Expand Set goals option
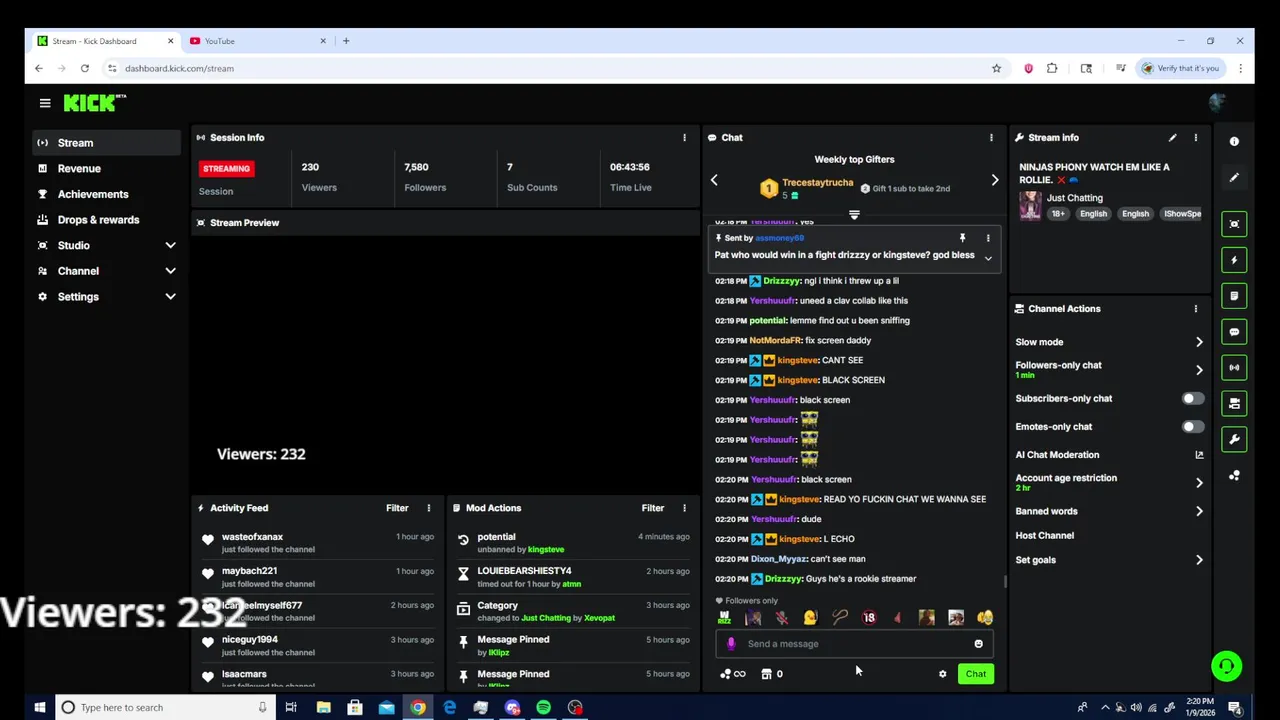The height and width of the screenshot is (720, 1280). (x=1199, y=560)
